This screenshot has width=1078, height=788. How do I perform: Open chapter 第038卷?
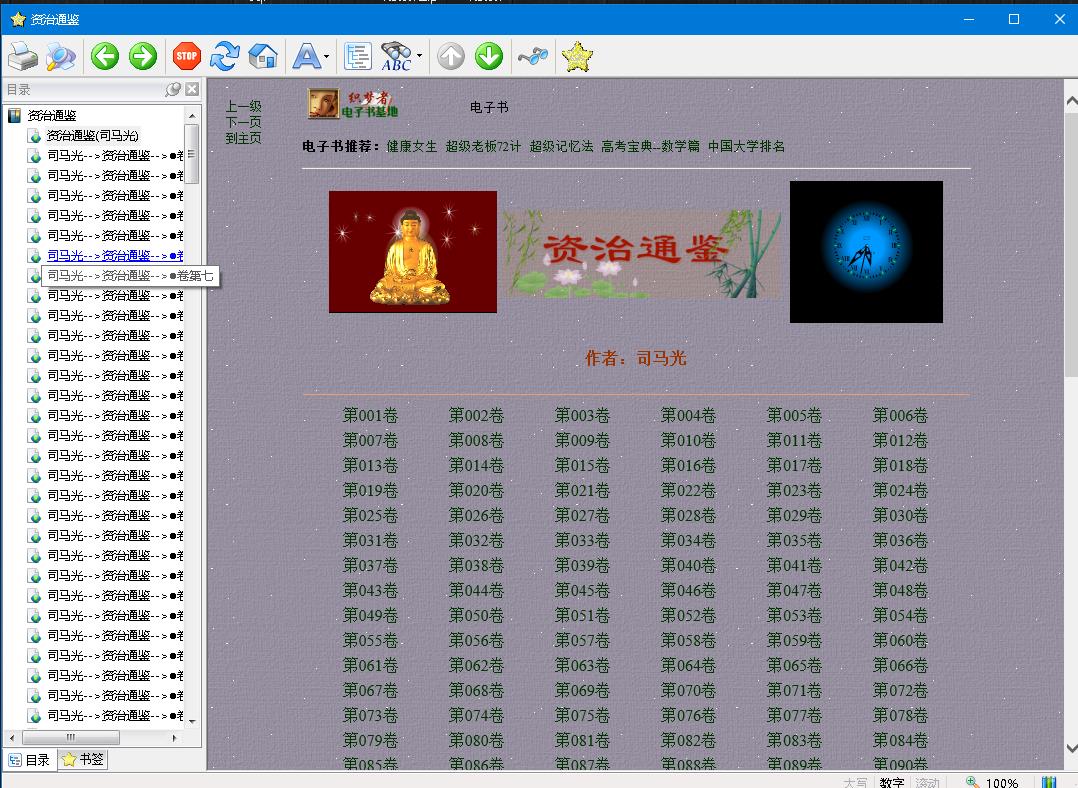point(476,565)
